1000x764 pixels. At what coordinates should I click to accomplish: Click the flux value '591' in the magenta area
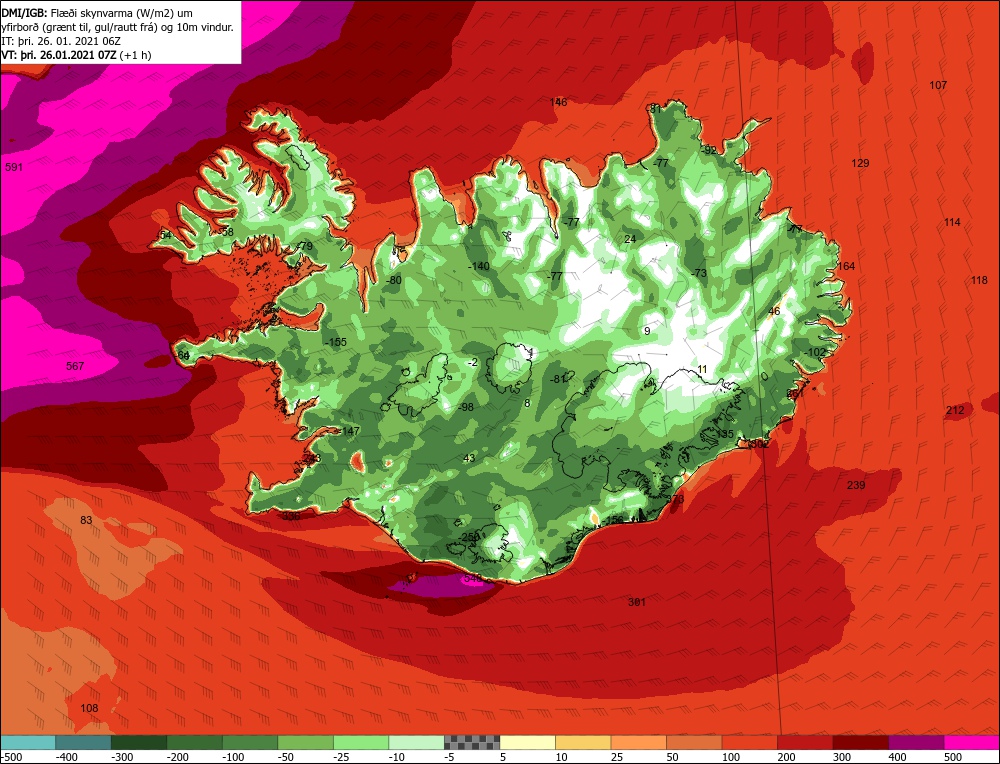pos(14,167)
